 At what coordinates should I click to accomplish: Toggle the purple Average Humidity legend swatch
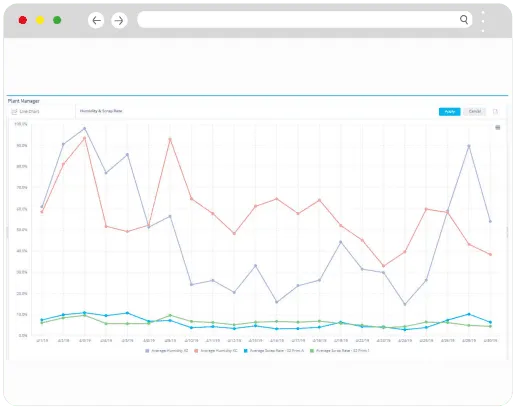(147, 351)
